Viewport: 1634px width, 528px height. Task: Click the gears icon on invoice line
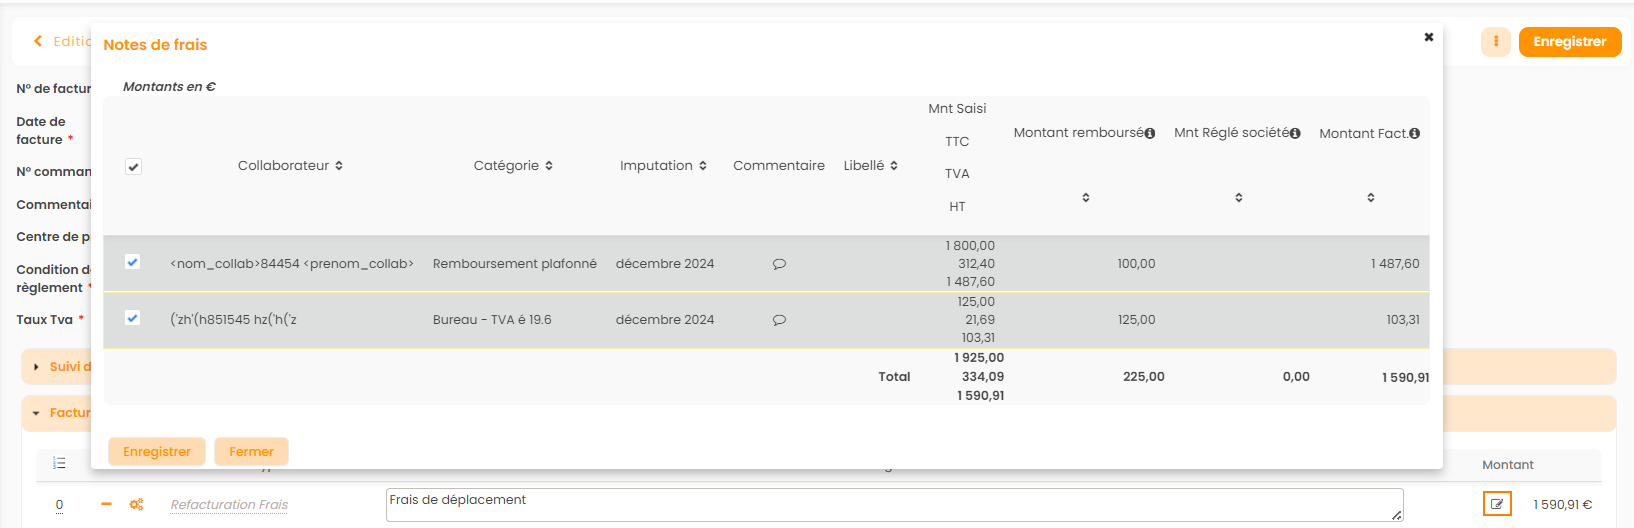[x=136, y=505]
